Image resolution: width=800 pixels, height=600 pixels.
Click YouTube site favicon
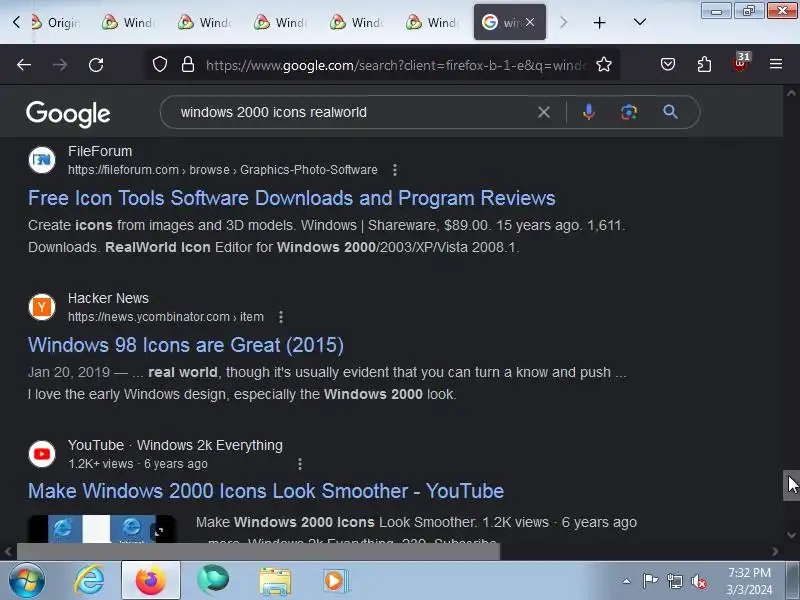[42, 454]
